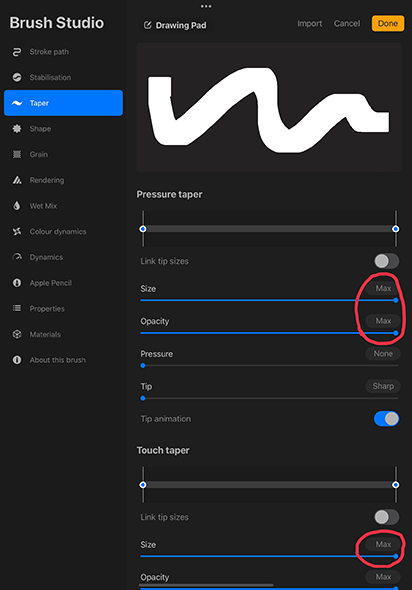Open Stroke path settings icon
This screenshot has width=412, height=590.
click(x=17, y=52)
